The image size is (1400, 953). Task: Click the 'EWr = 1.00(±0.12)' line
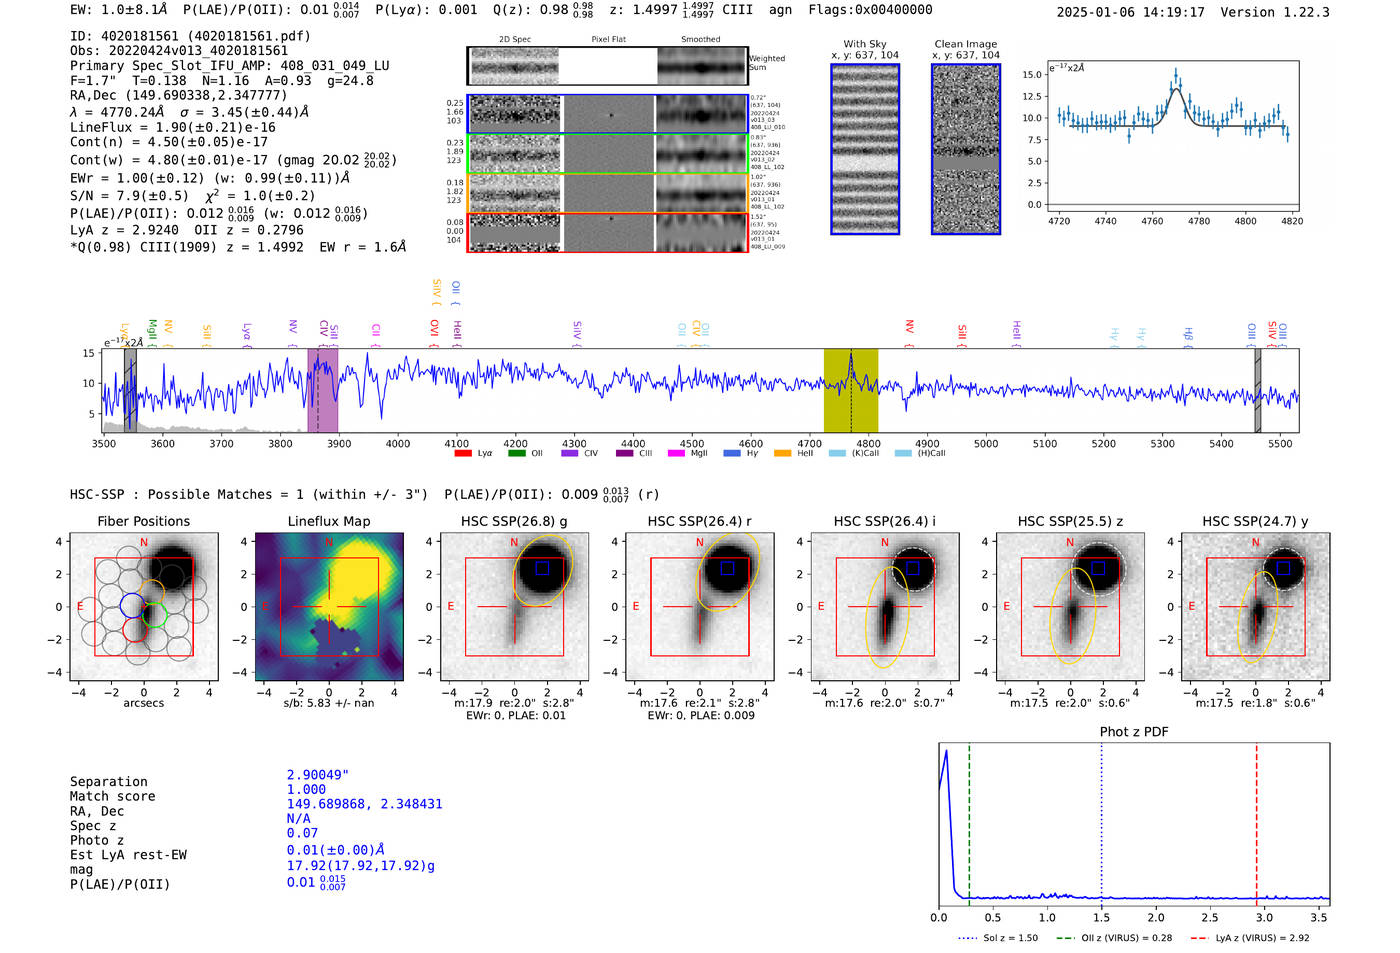coord(210,178)
